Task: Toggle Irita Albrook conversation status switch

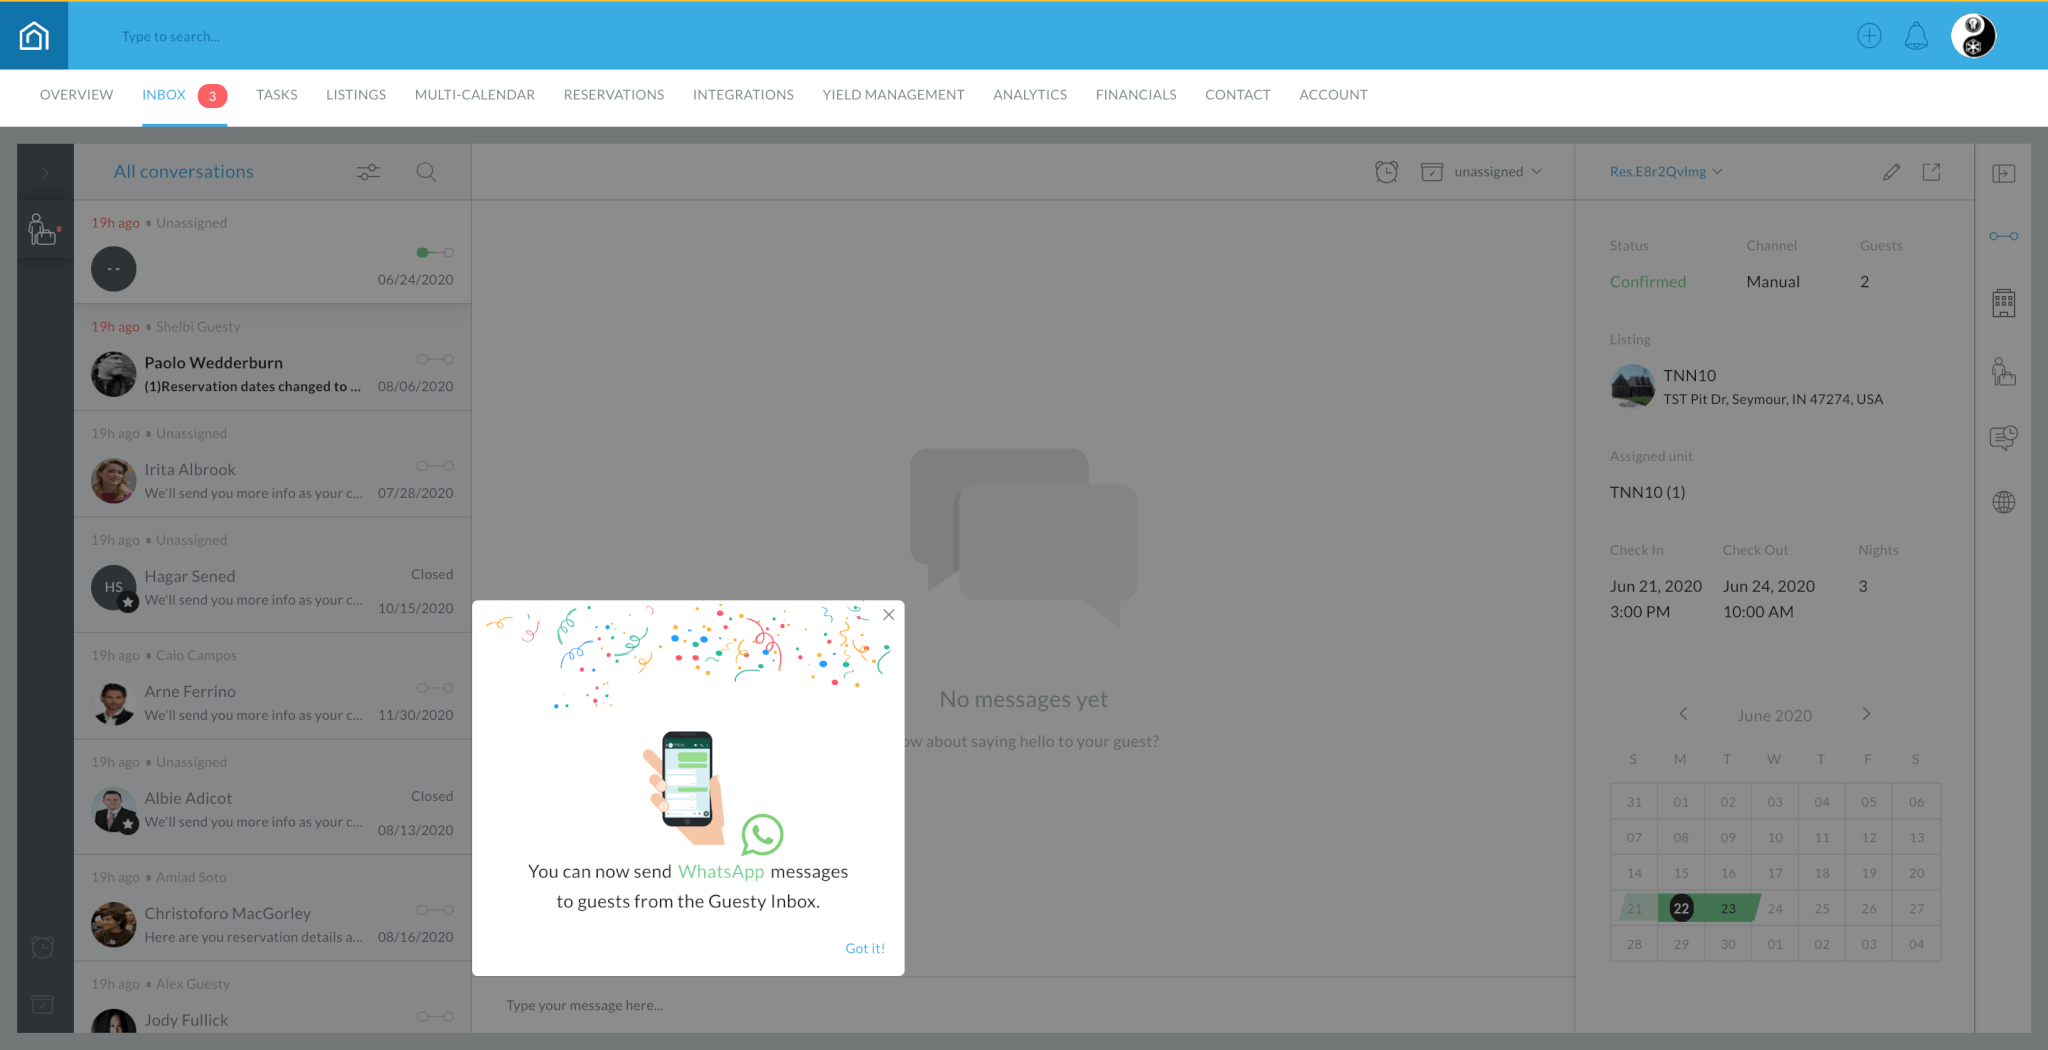Action: 435,466
